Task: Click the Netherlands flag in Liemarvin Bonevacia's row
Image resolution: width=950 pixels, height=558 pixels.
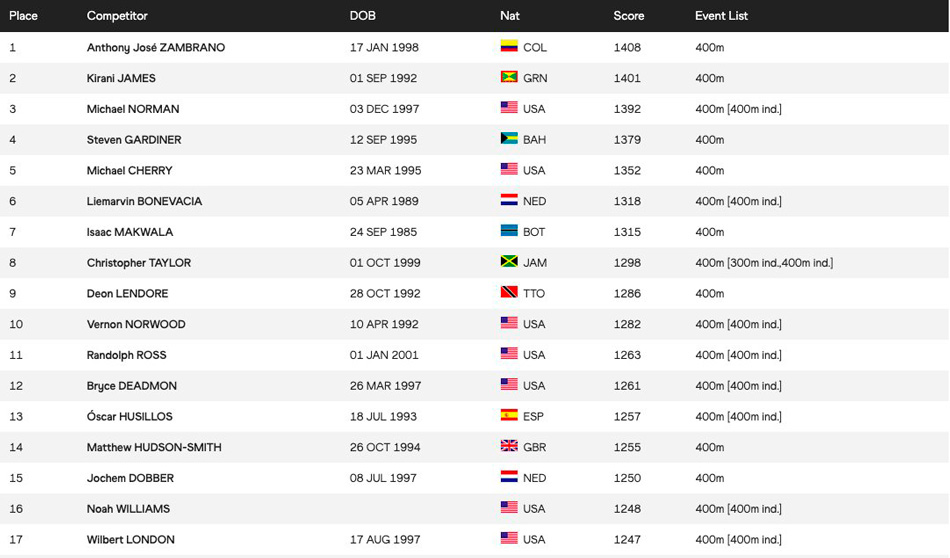Action: click(x=509, y=201)
